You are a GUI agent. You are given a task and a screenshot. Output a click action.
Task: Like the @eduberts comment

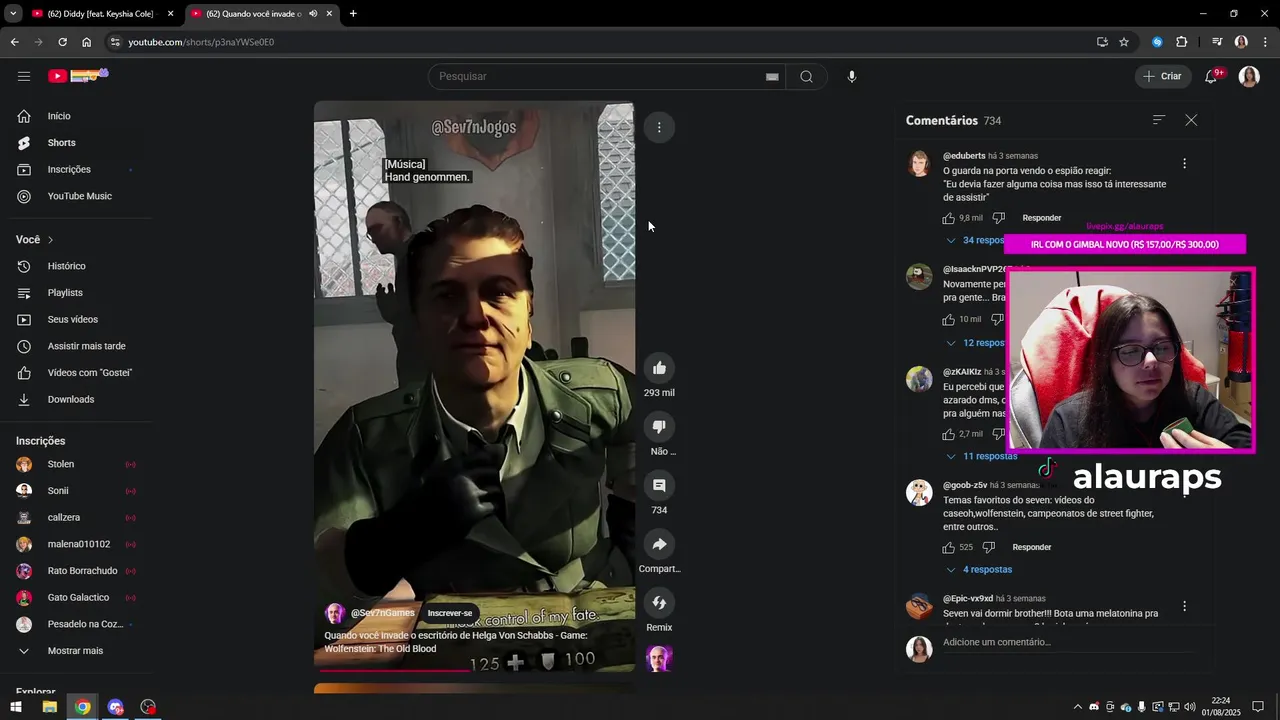pos(948,218)
